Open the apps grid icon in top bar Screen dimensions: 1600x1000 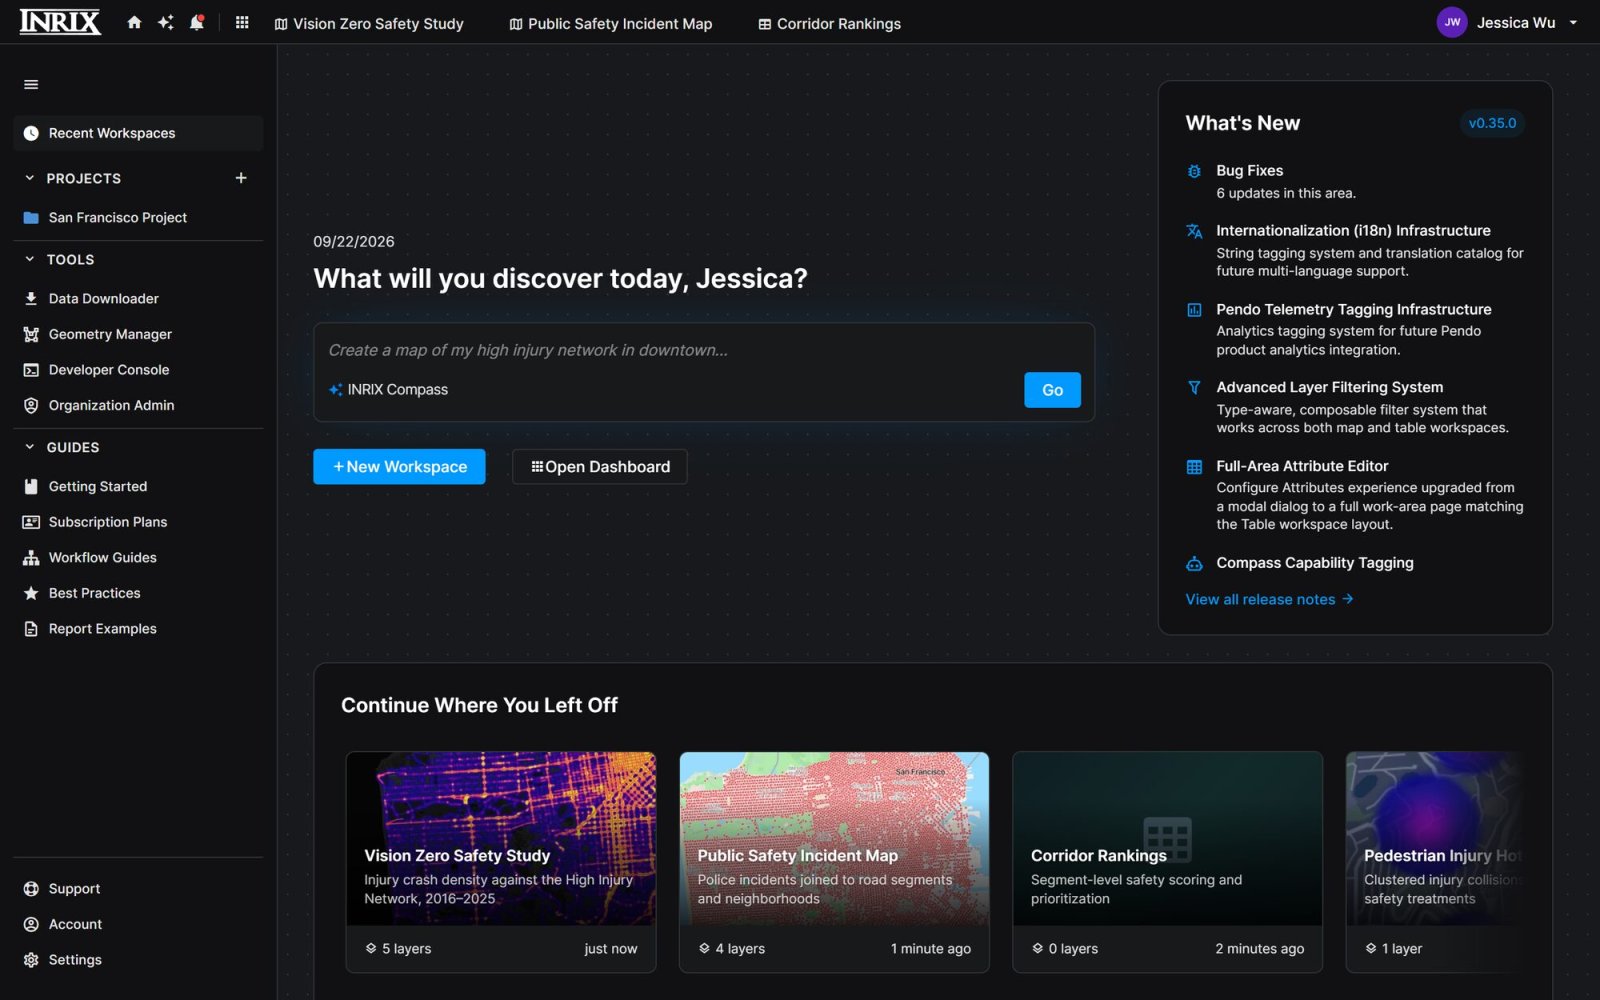point(242,22)
